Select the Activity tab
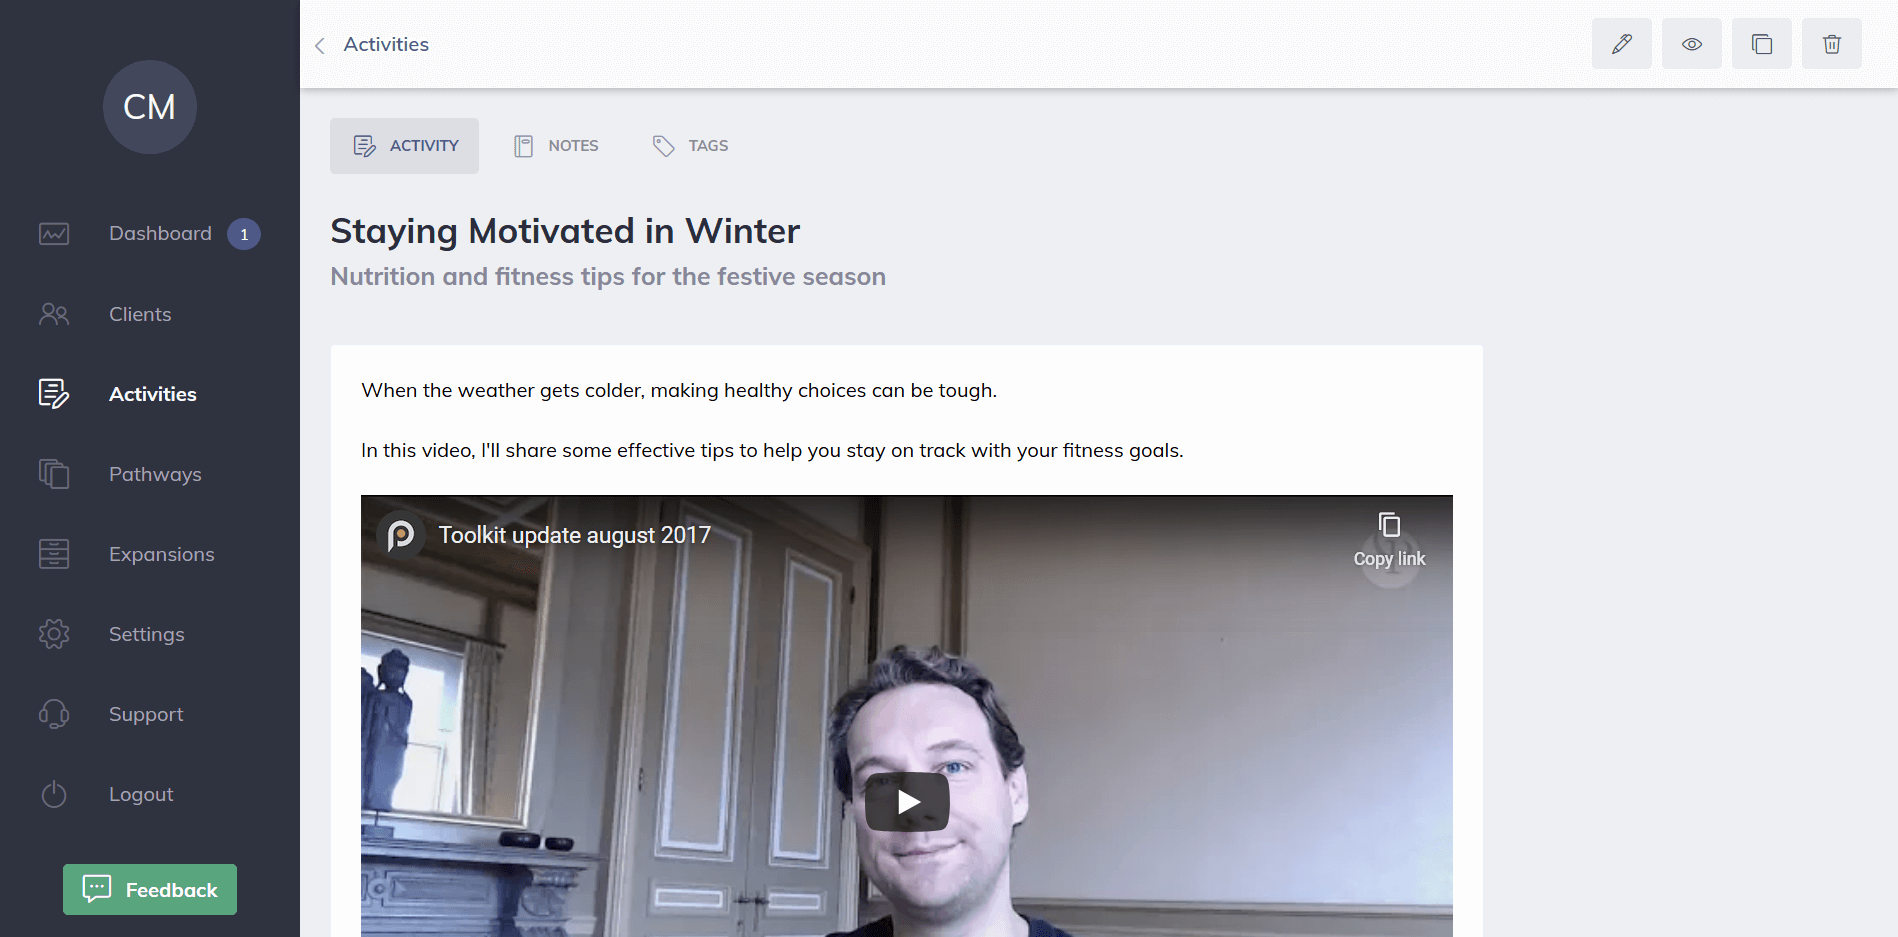Viewport: 1898px width, 937px height. [404, 146]
